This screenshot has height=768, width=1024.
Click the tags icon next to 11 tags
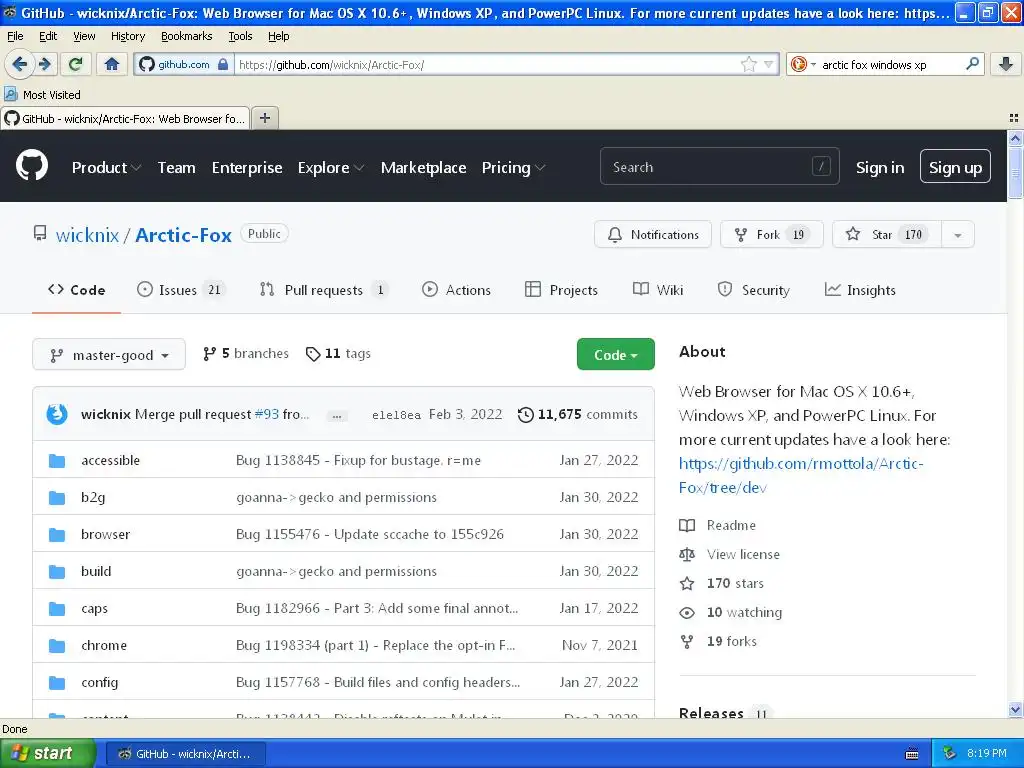313,354
